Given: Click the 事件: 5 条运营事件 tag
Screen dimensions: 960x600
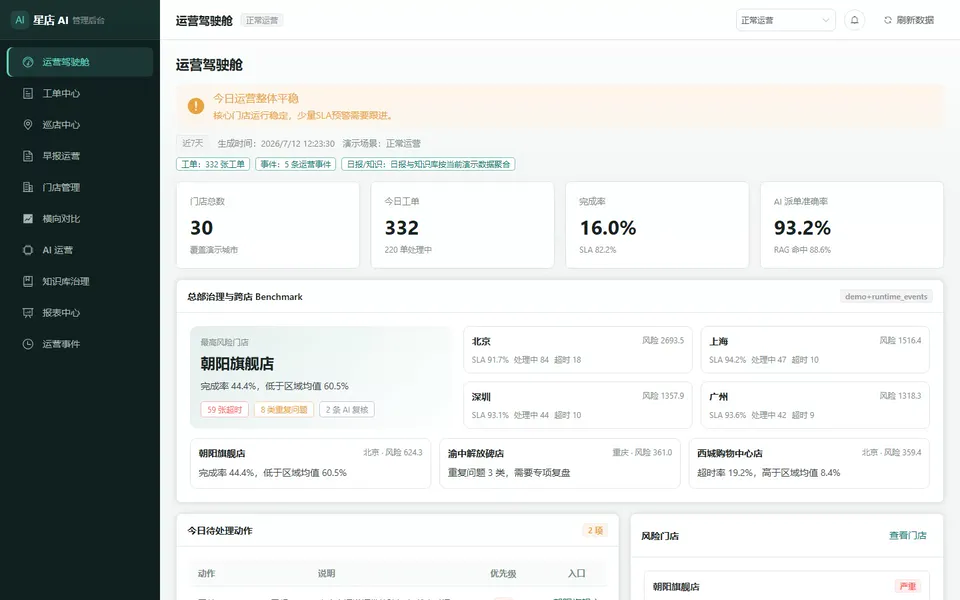Looking at the screenshot, I should pos(295,164).
